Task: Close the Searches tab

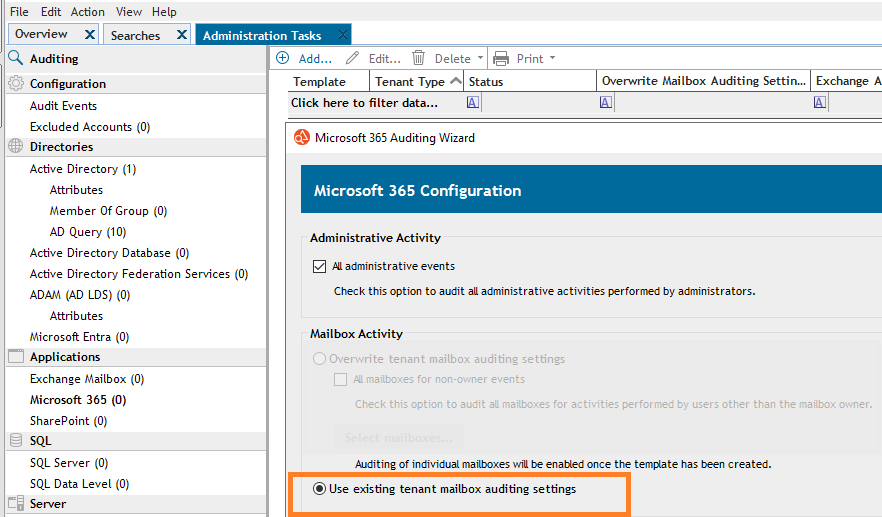Action: pyautogui.click(x=182, y=34)
